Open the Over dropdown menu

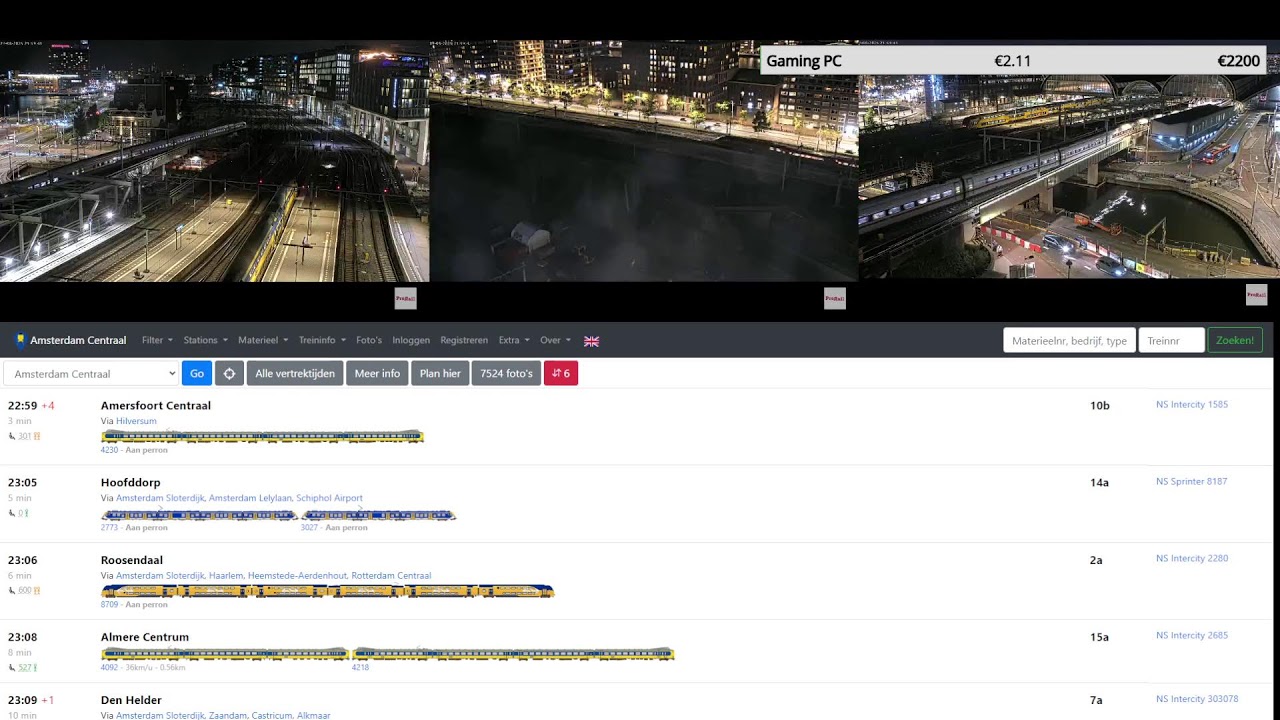[x=555, y=340]
